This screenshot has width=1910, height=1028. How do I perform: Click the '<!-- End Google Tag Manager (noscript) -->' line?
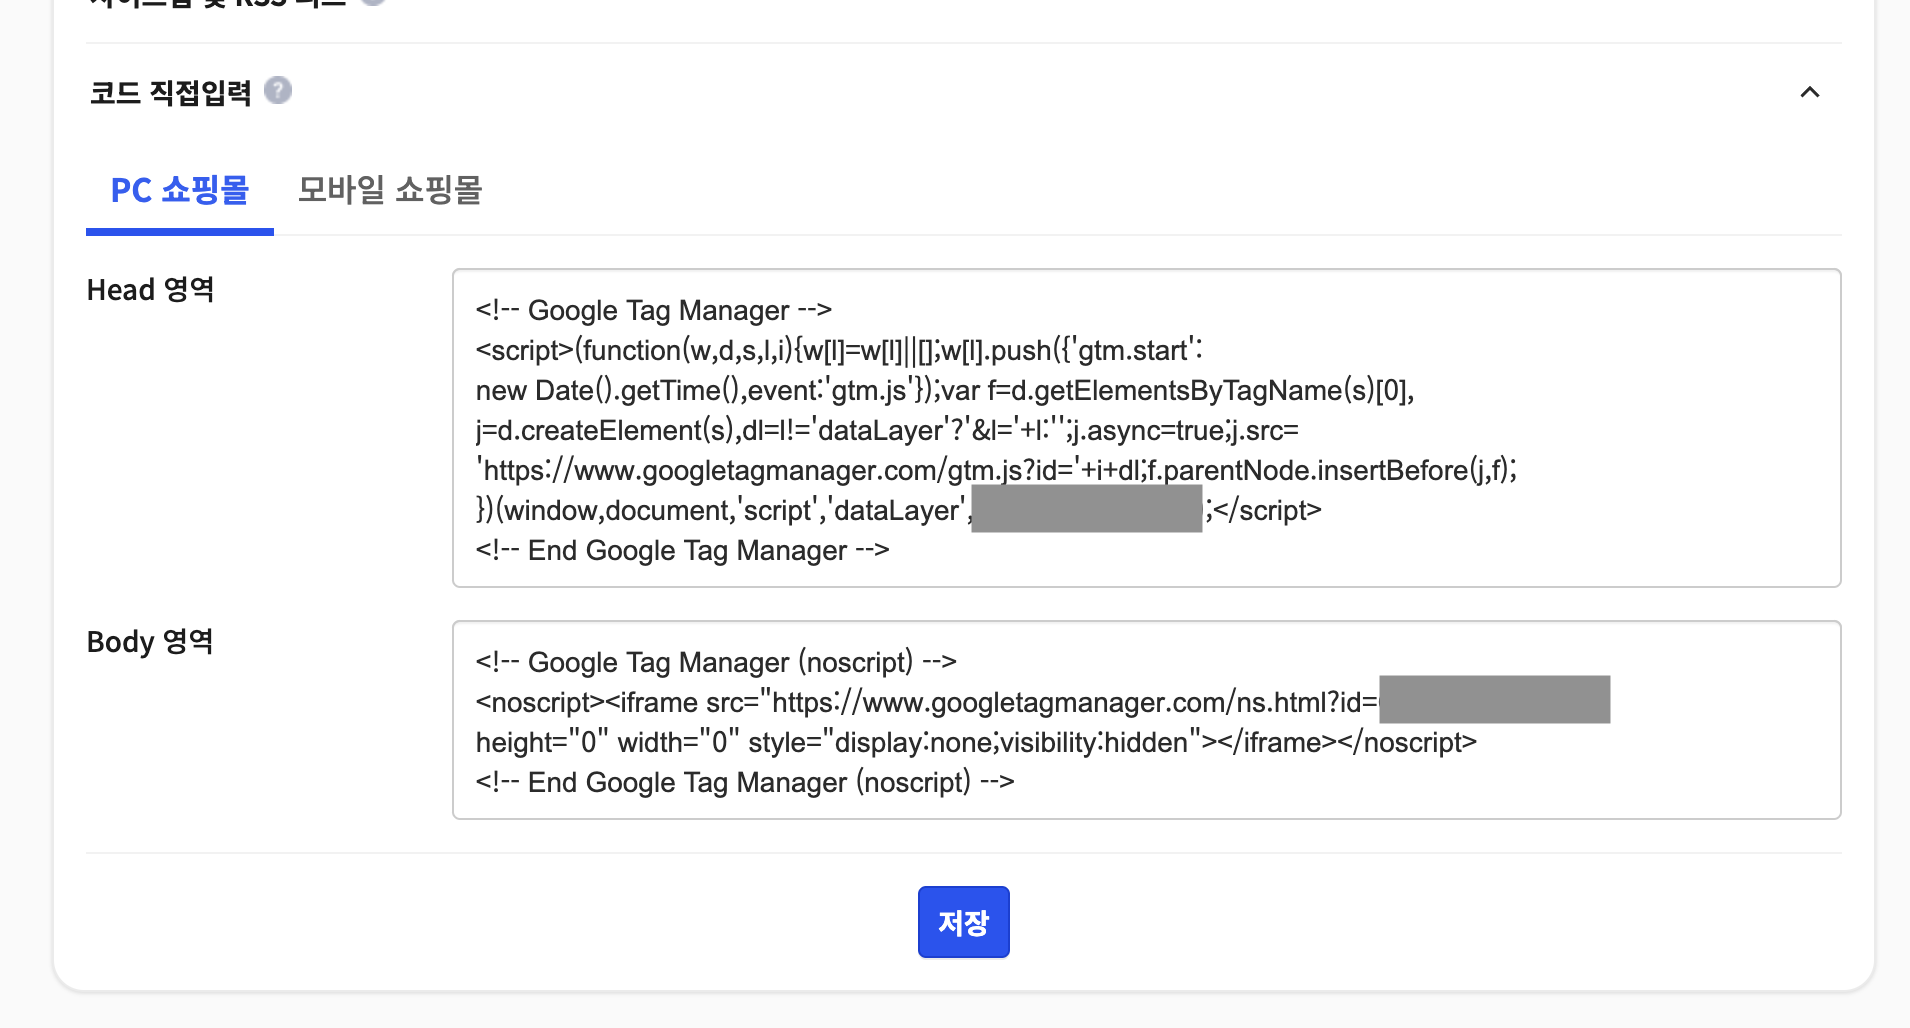click(x=745, y=783)
